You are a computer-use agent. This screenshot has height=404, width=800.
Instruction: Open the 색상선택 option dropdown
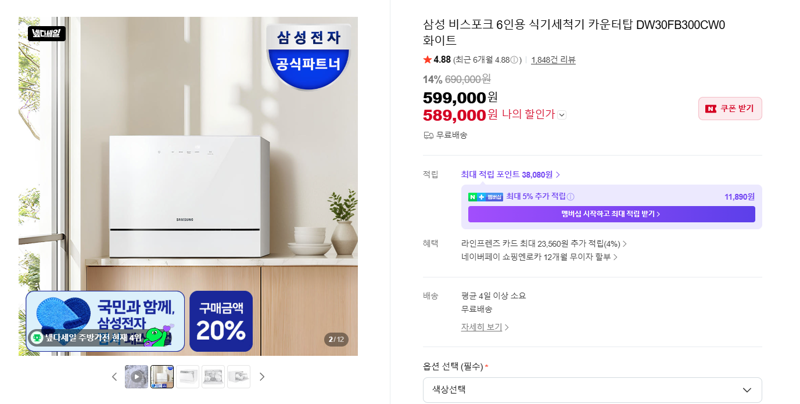click(x=592, y=390)
